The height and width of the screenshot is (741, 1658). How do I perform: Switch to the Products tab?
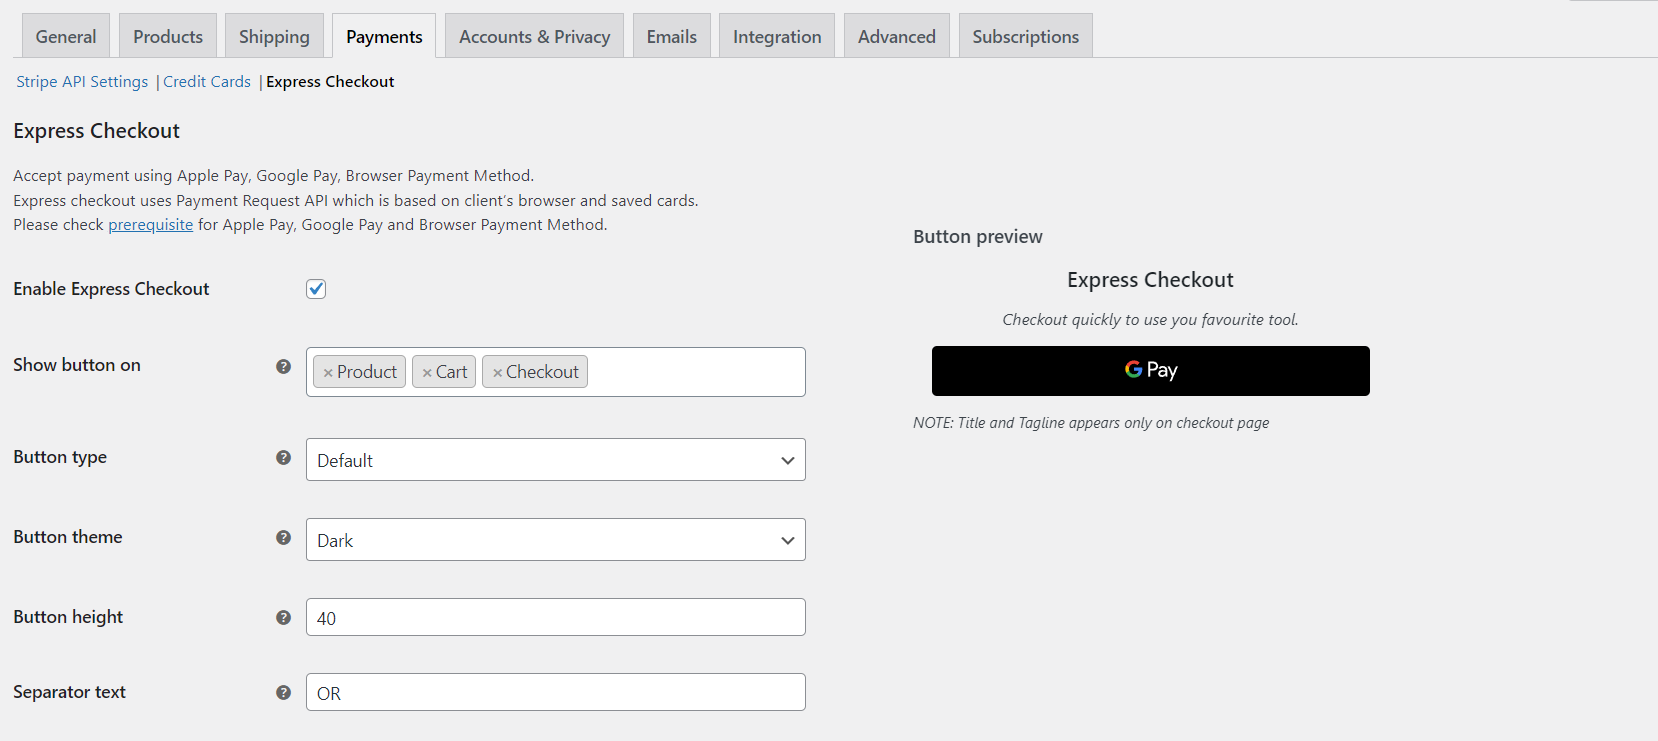click(168, 36)
